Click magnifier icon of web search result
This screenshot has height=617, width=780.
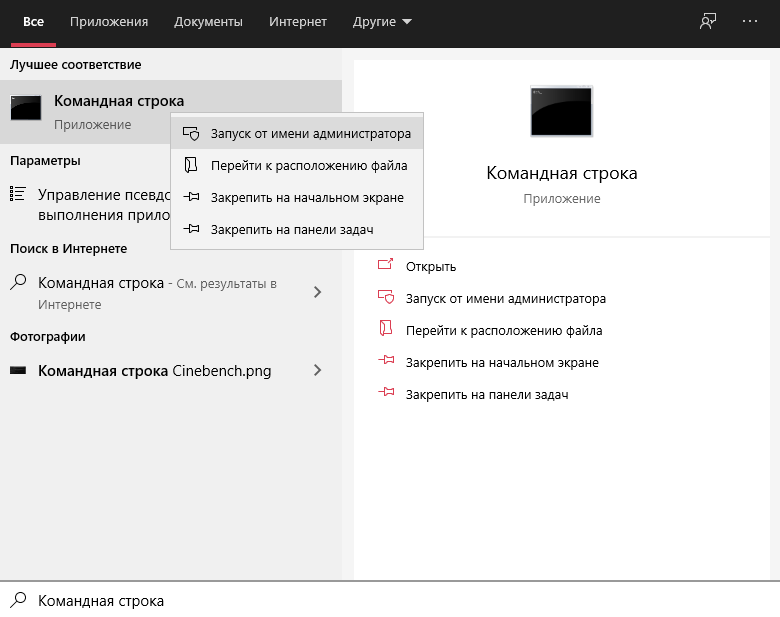(18, 282)
